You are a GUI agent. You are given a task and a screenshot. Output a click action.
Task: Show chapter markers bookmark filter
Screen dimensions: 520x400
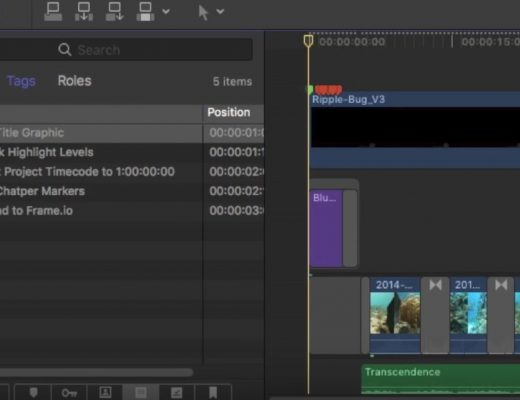coord(213,392)
